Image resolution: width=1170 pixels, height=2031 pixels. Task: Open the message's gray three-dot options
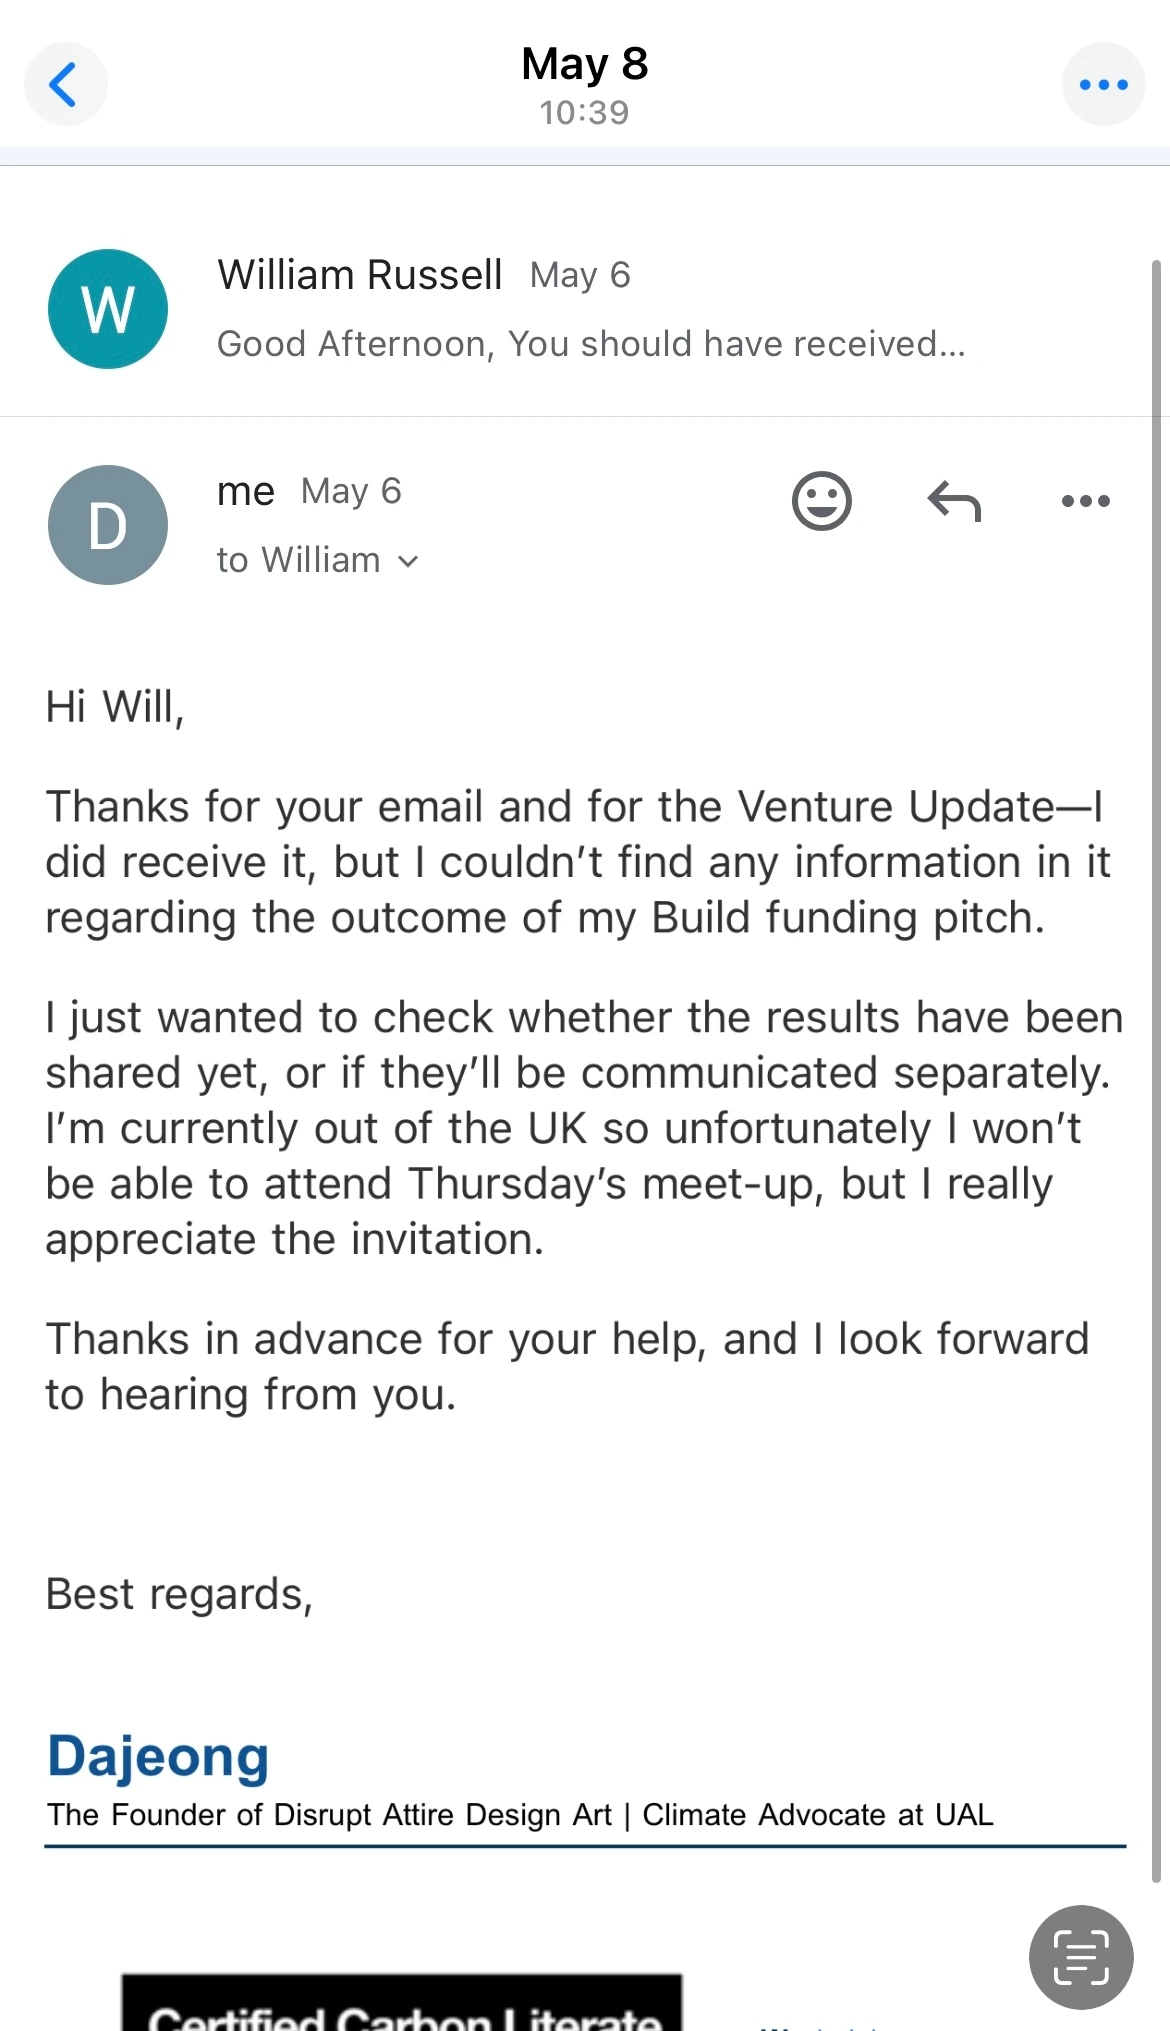pos(1085,501)
